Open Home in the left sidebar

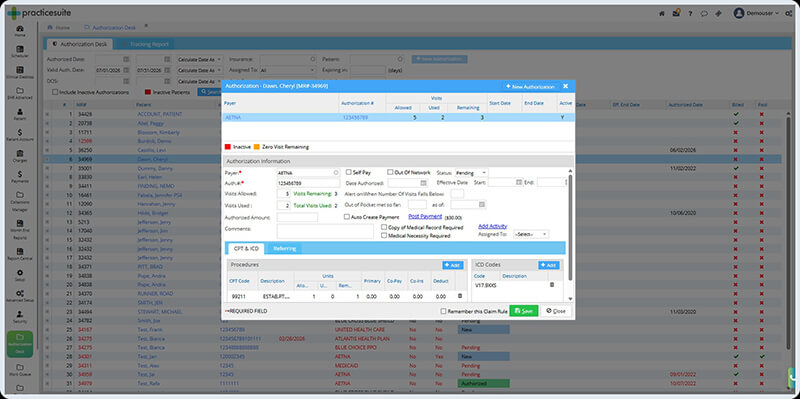(x=19, y=31)
